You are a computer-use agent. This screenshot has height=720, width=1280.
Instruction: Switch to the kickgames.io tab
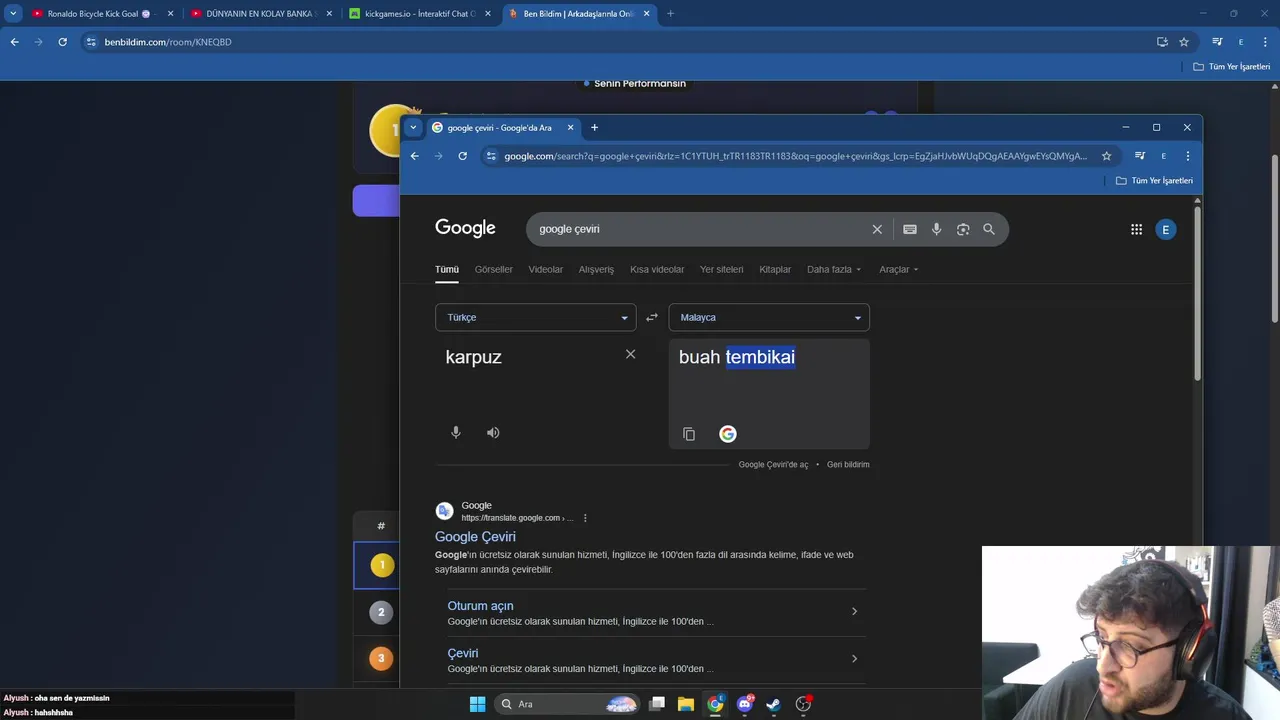[x=418, y=14]
